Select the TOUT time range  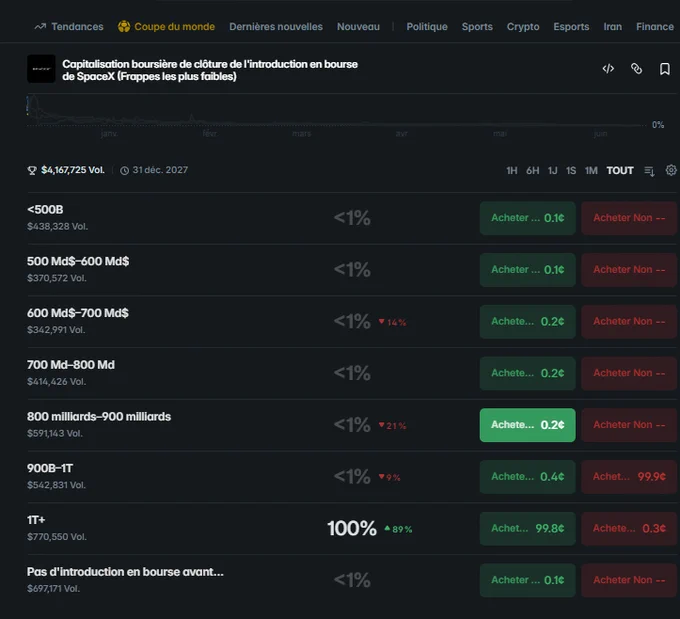[620, 170]
